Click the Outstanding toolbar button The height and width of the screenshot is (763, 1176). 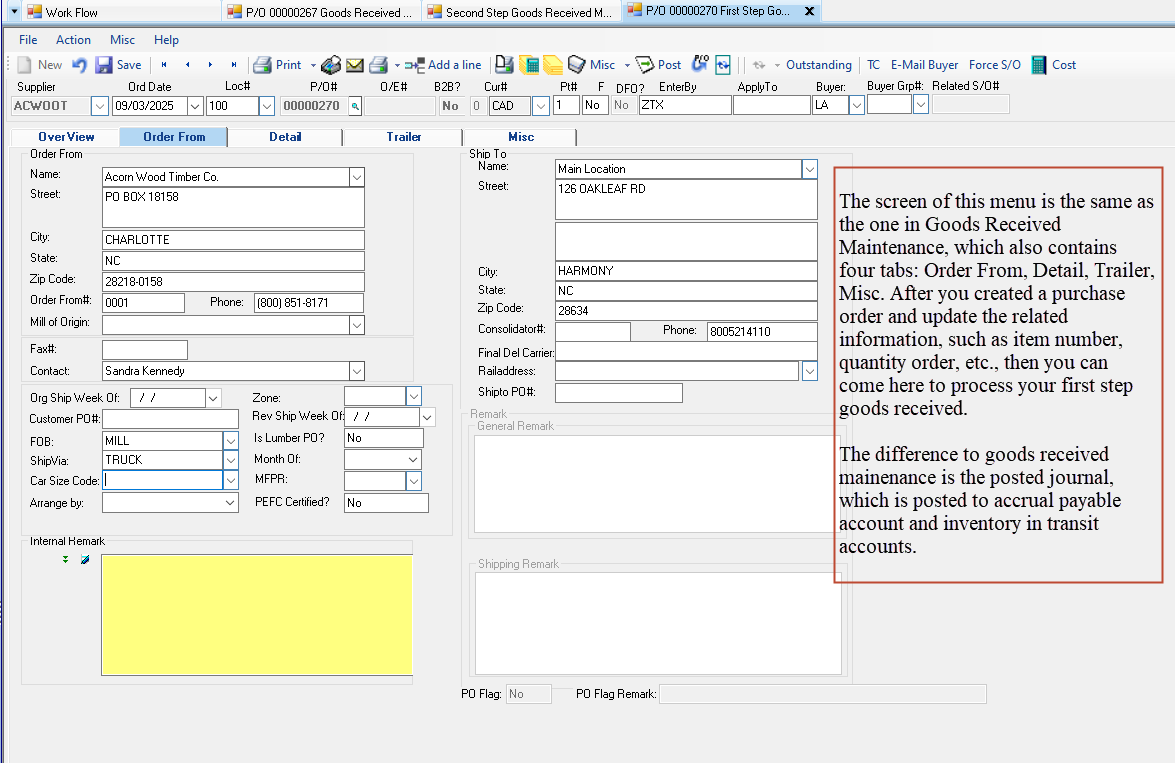tap(818, 65)
